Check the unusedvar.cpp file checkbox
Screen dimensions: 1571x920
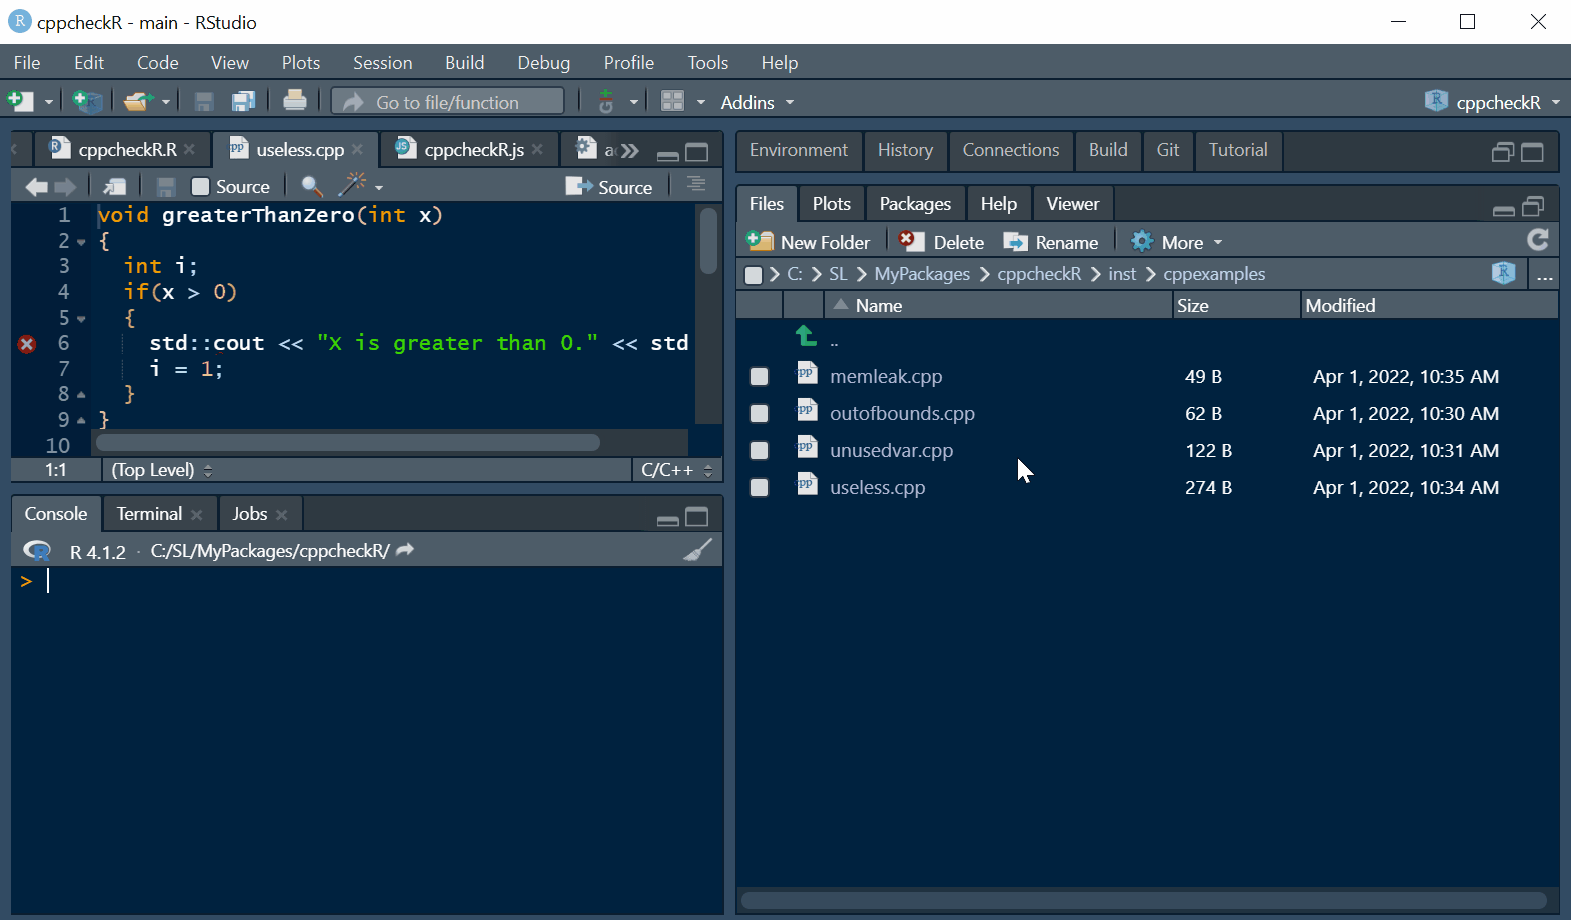(760, 451)
